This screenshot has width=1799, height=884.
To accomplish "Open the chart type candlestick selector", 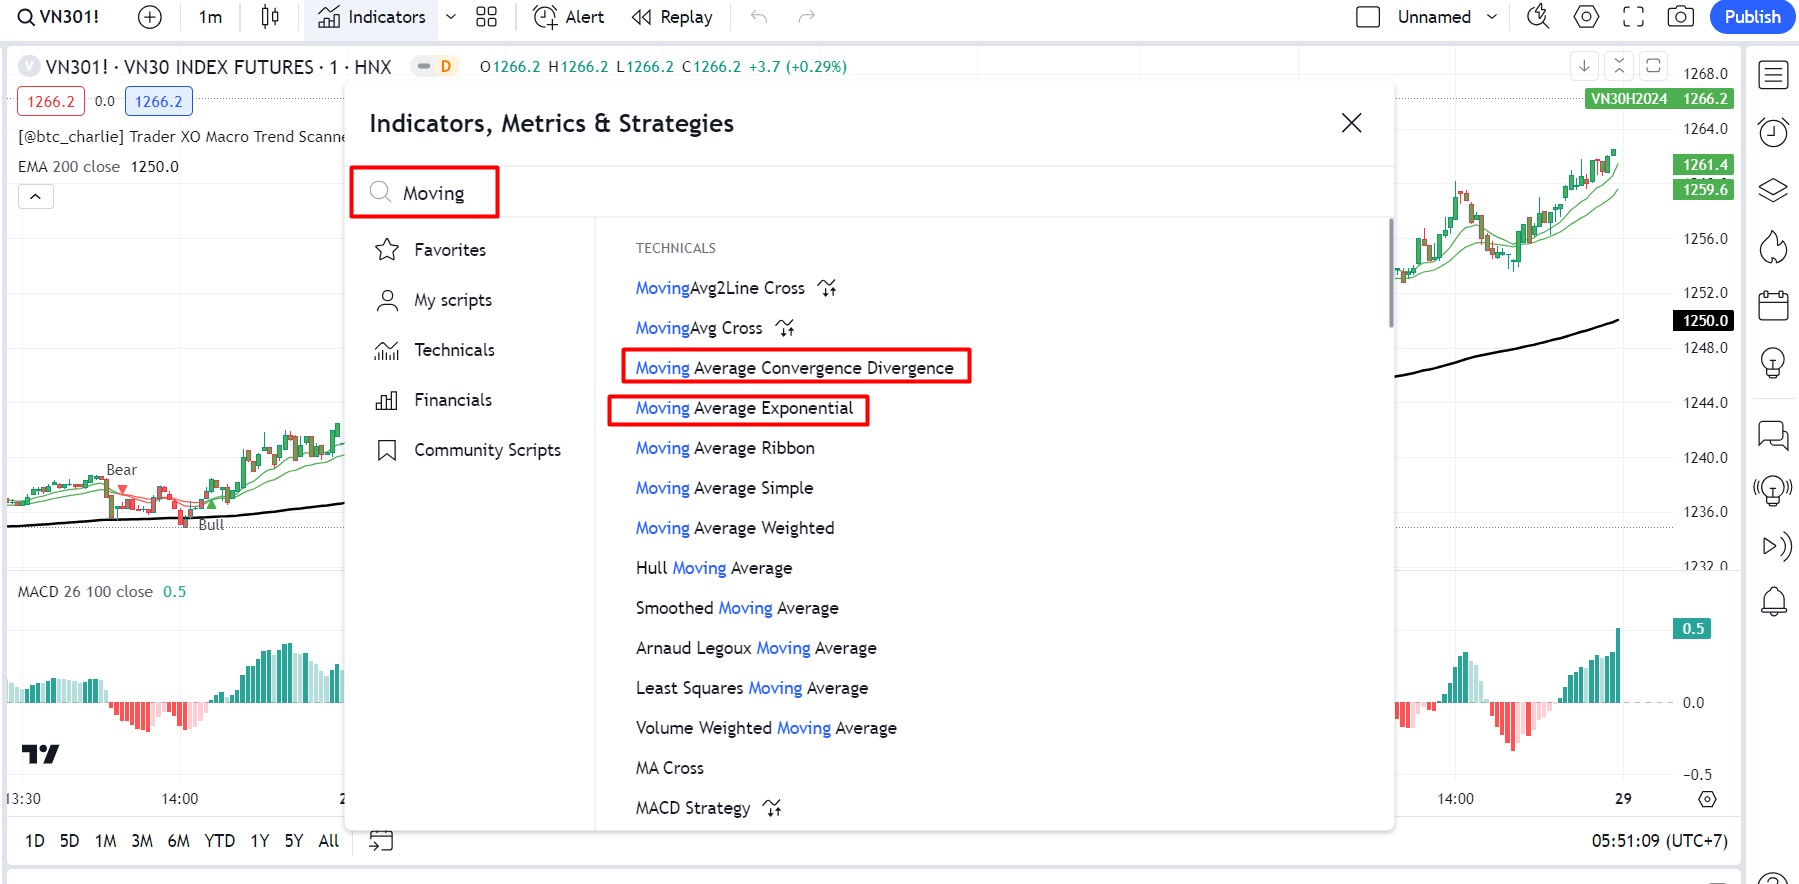I will (x=269, y=17).
